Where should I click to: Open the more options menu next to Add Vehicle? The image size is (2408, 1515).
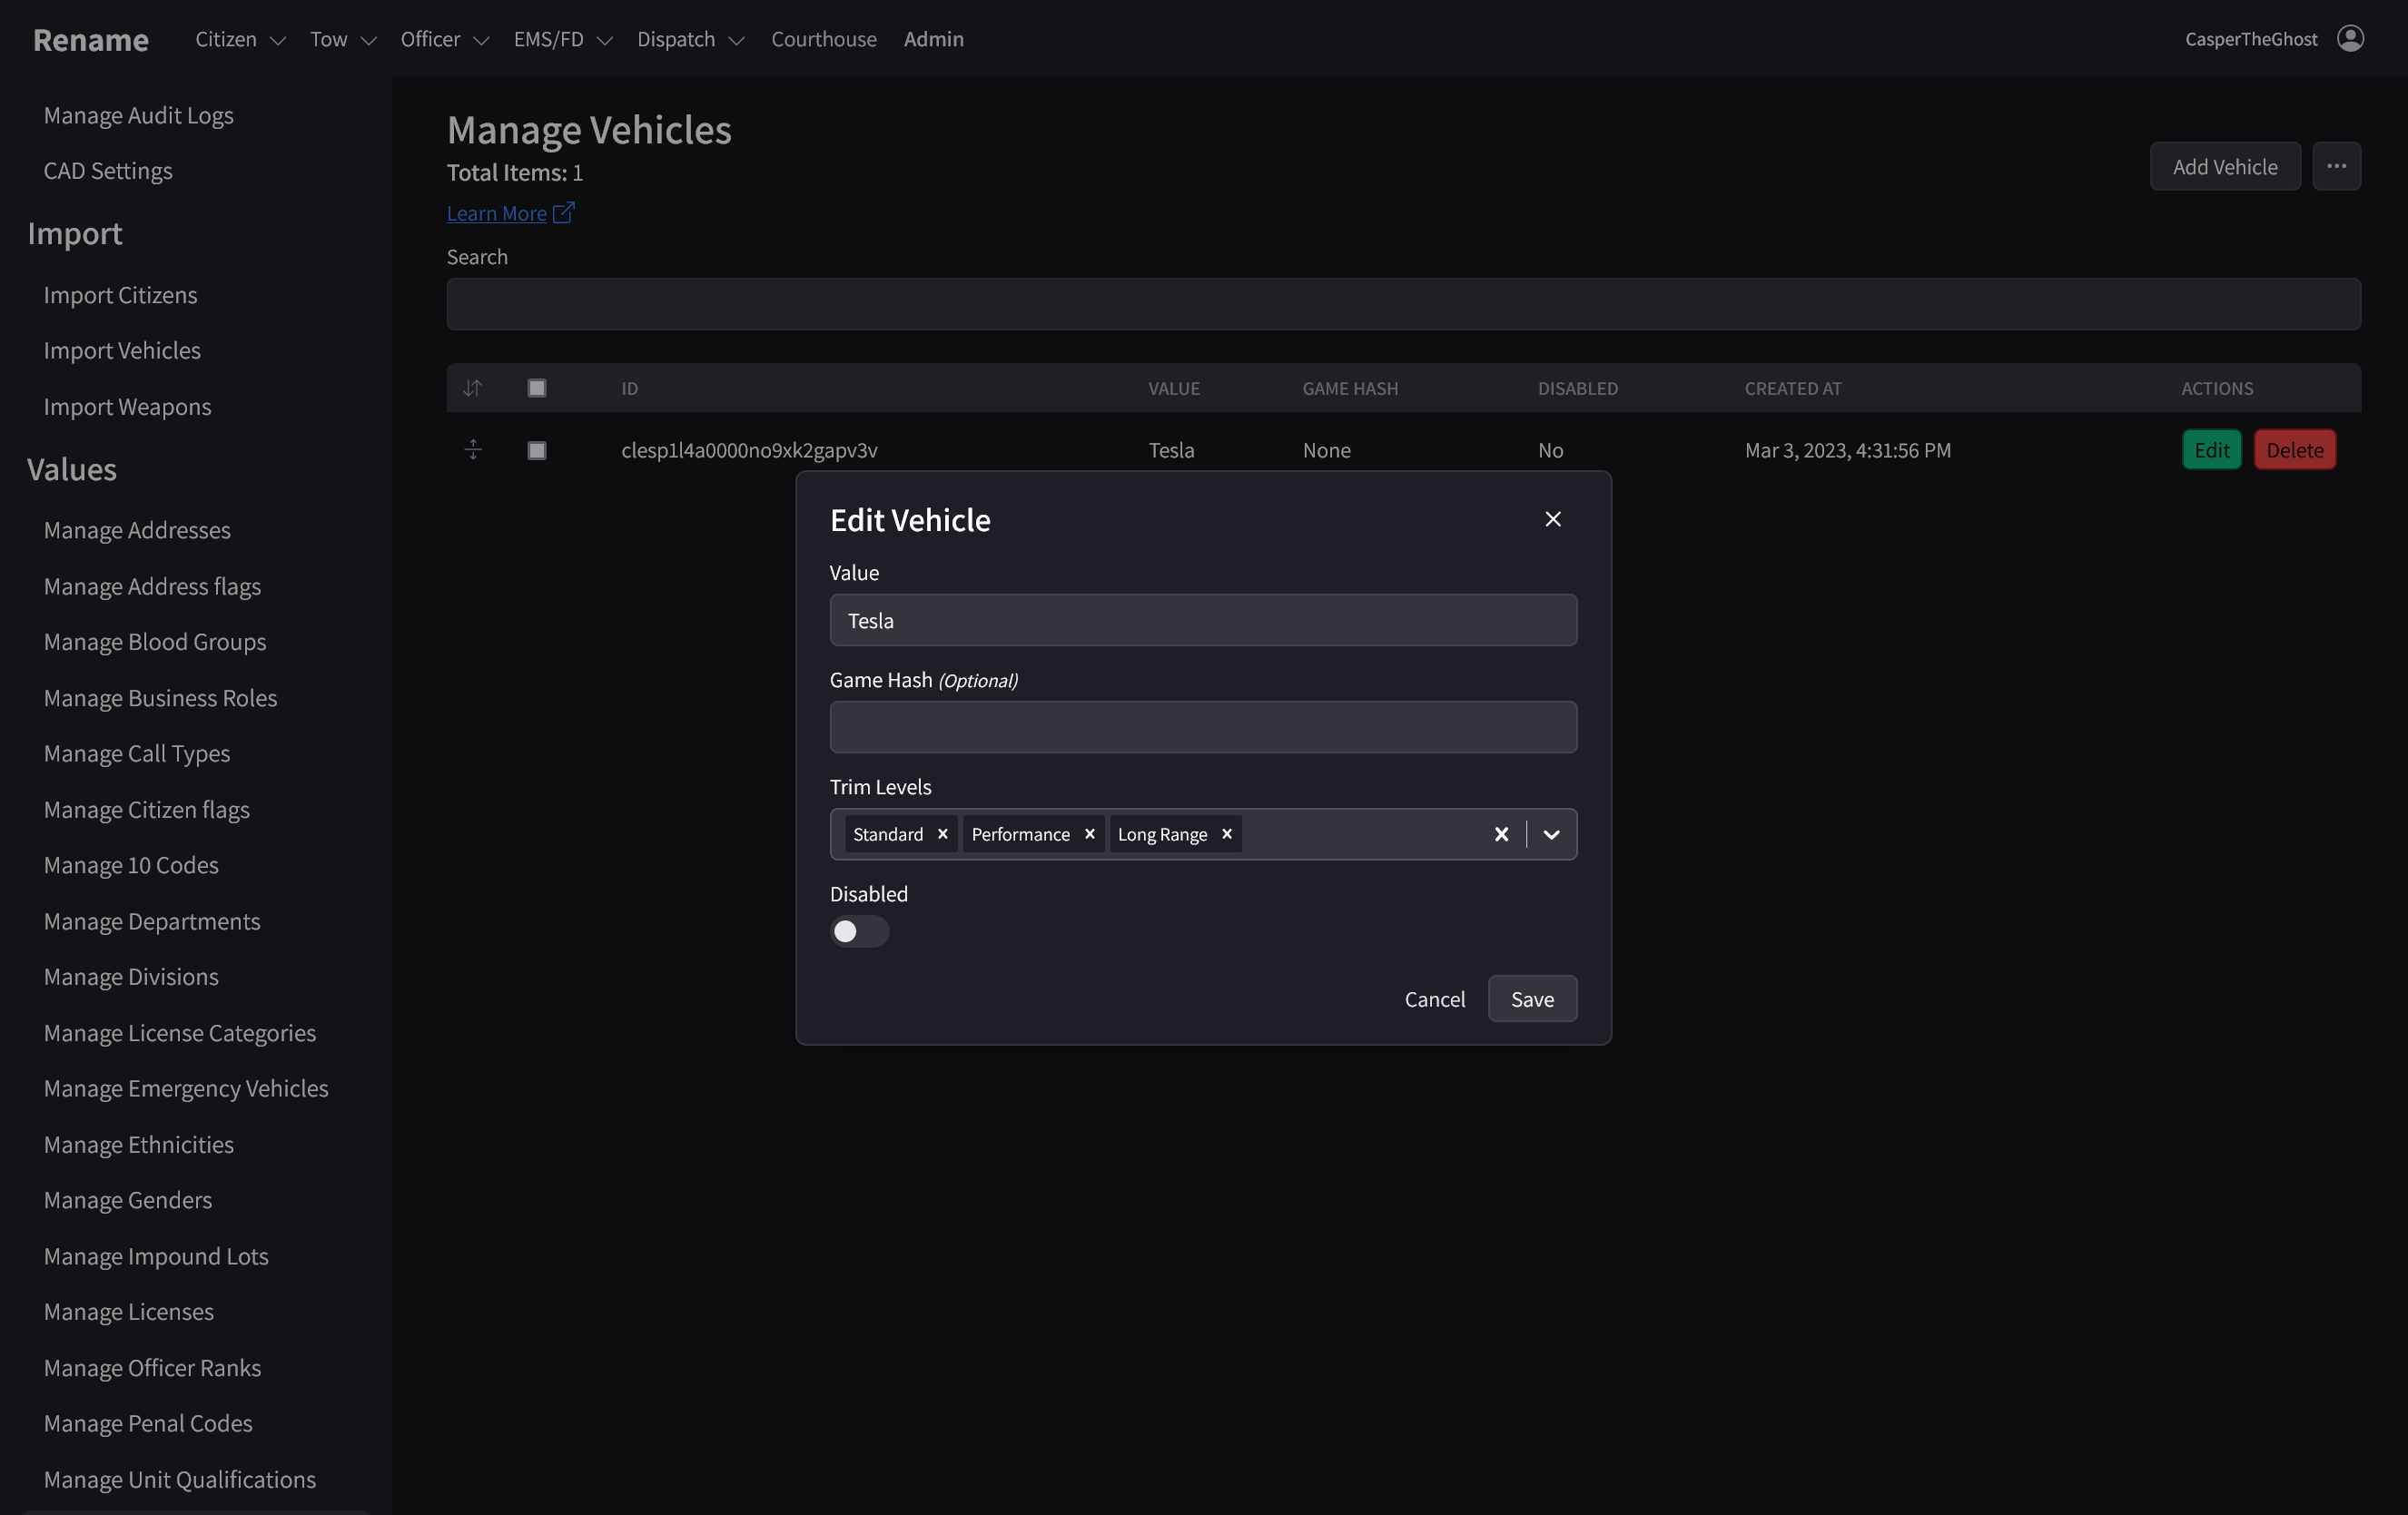[x=2336, y=166]
